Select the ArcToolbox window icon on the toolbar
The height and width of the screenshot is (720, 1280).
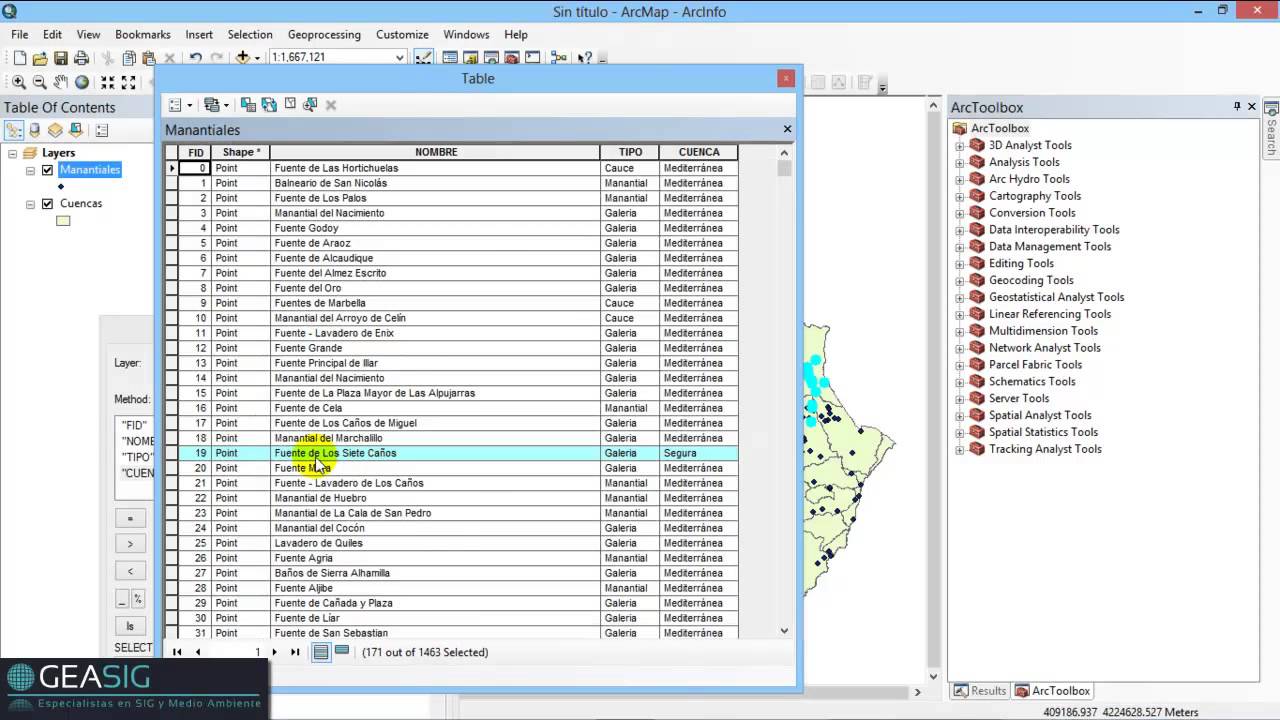coord(510,57)
